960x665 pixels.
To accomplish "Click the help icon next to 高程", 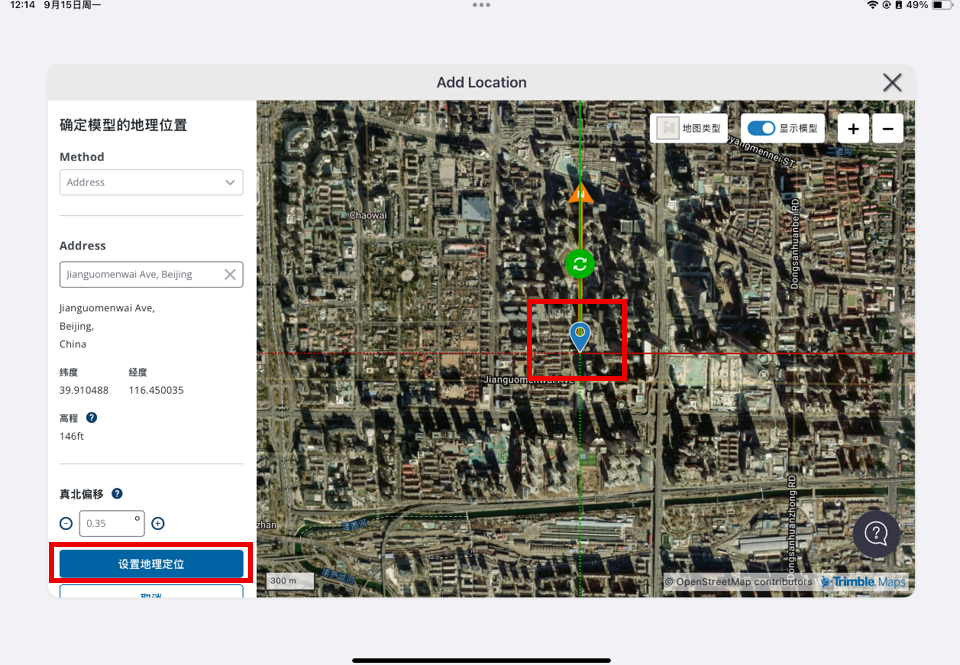I will click(x=92, y=418).
